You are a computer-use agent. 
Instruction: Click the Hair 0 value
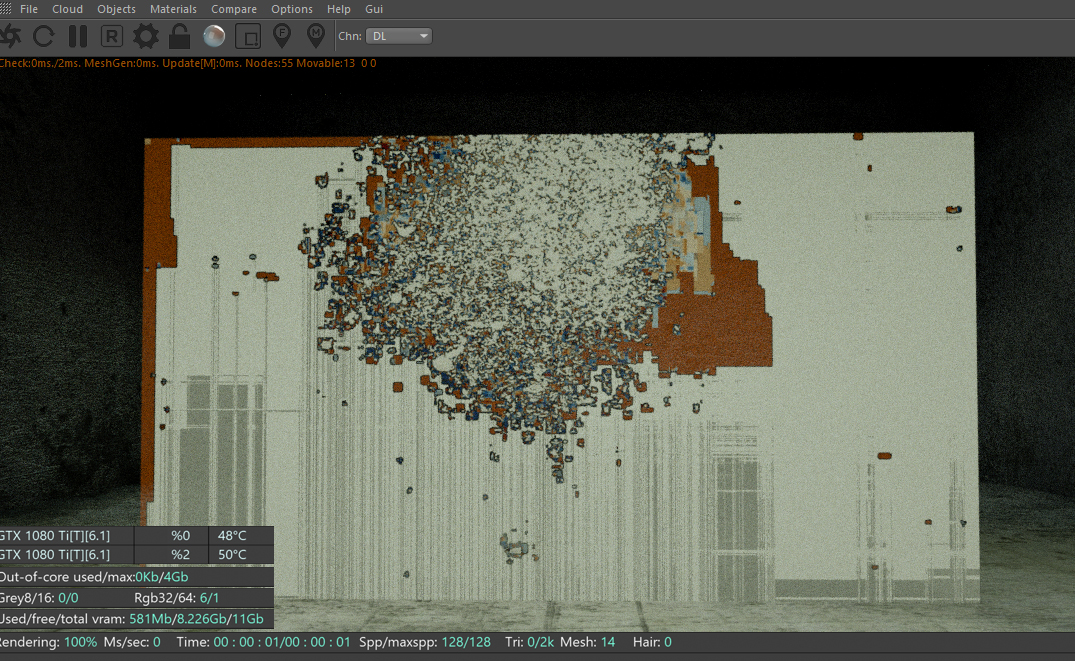click(668, 642)
